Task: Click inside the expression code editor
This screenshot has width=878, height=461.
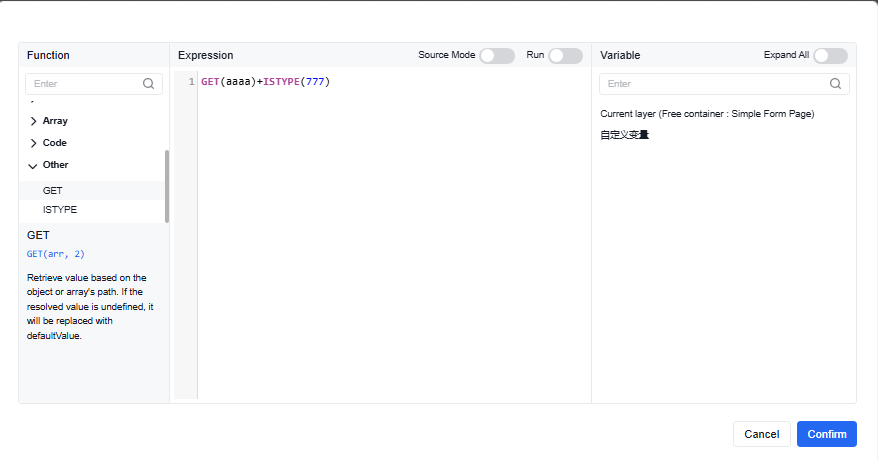Action: (x=390, y=240)
